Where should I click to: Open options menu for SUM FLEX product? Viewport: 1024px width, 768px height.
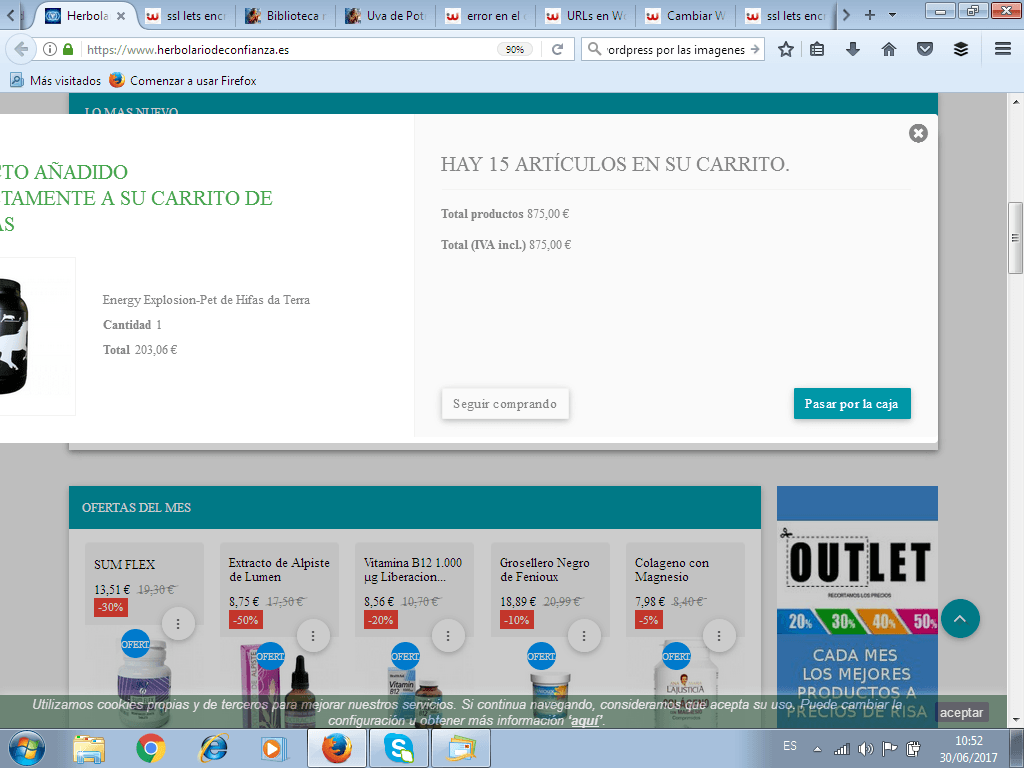coord(178,624)
